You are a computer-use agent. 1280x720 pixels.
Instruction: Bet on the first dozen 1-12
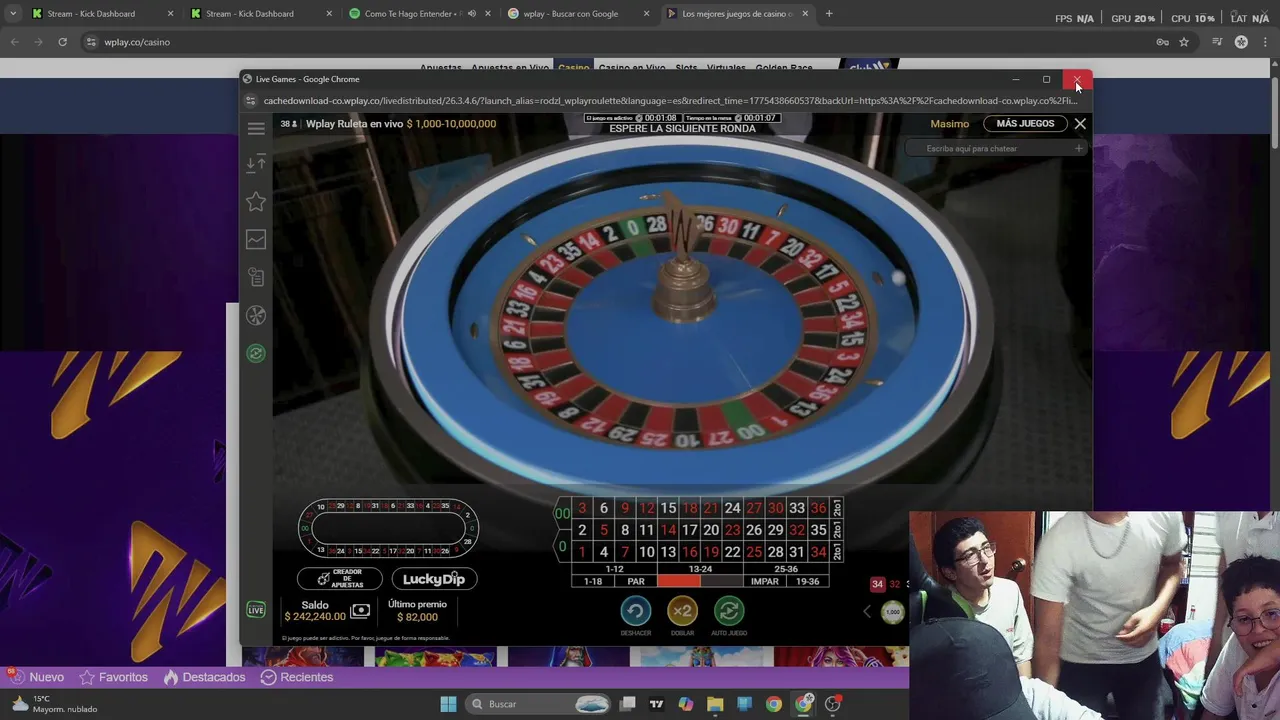614,569
